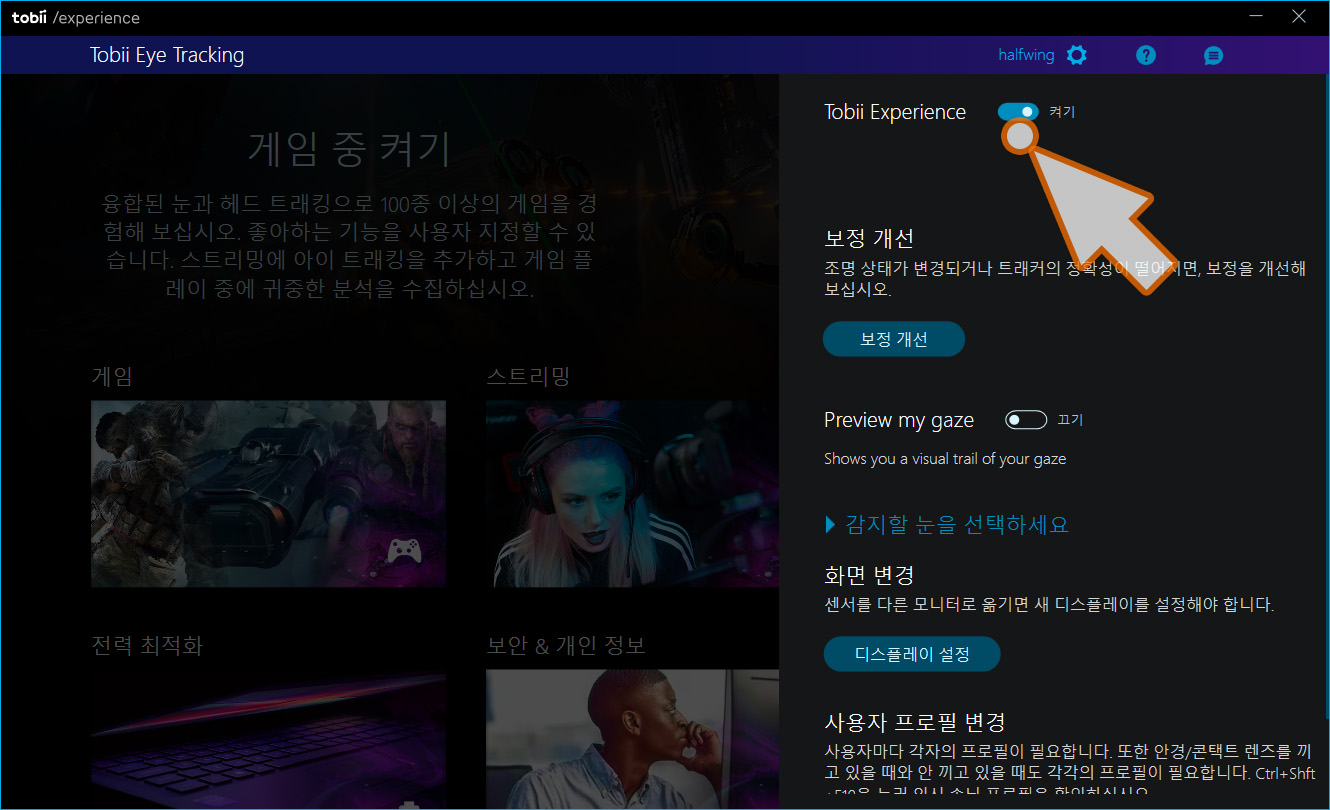
Task: Open the 게임 thumbnail card
Action: (268, 494)
